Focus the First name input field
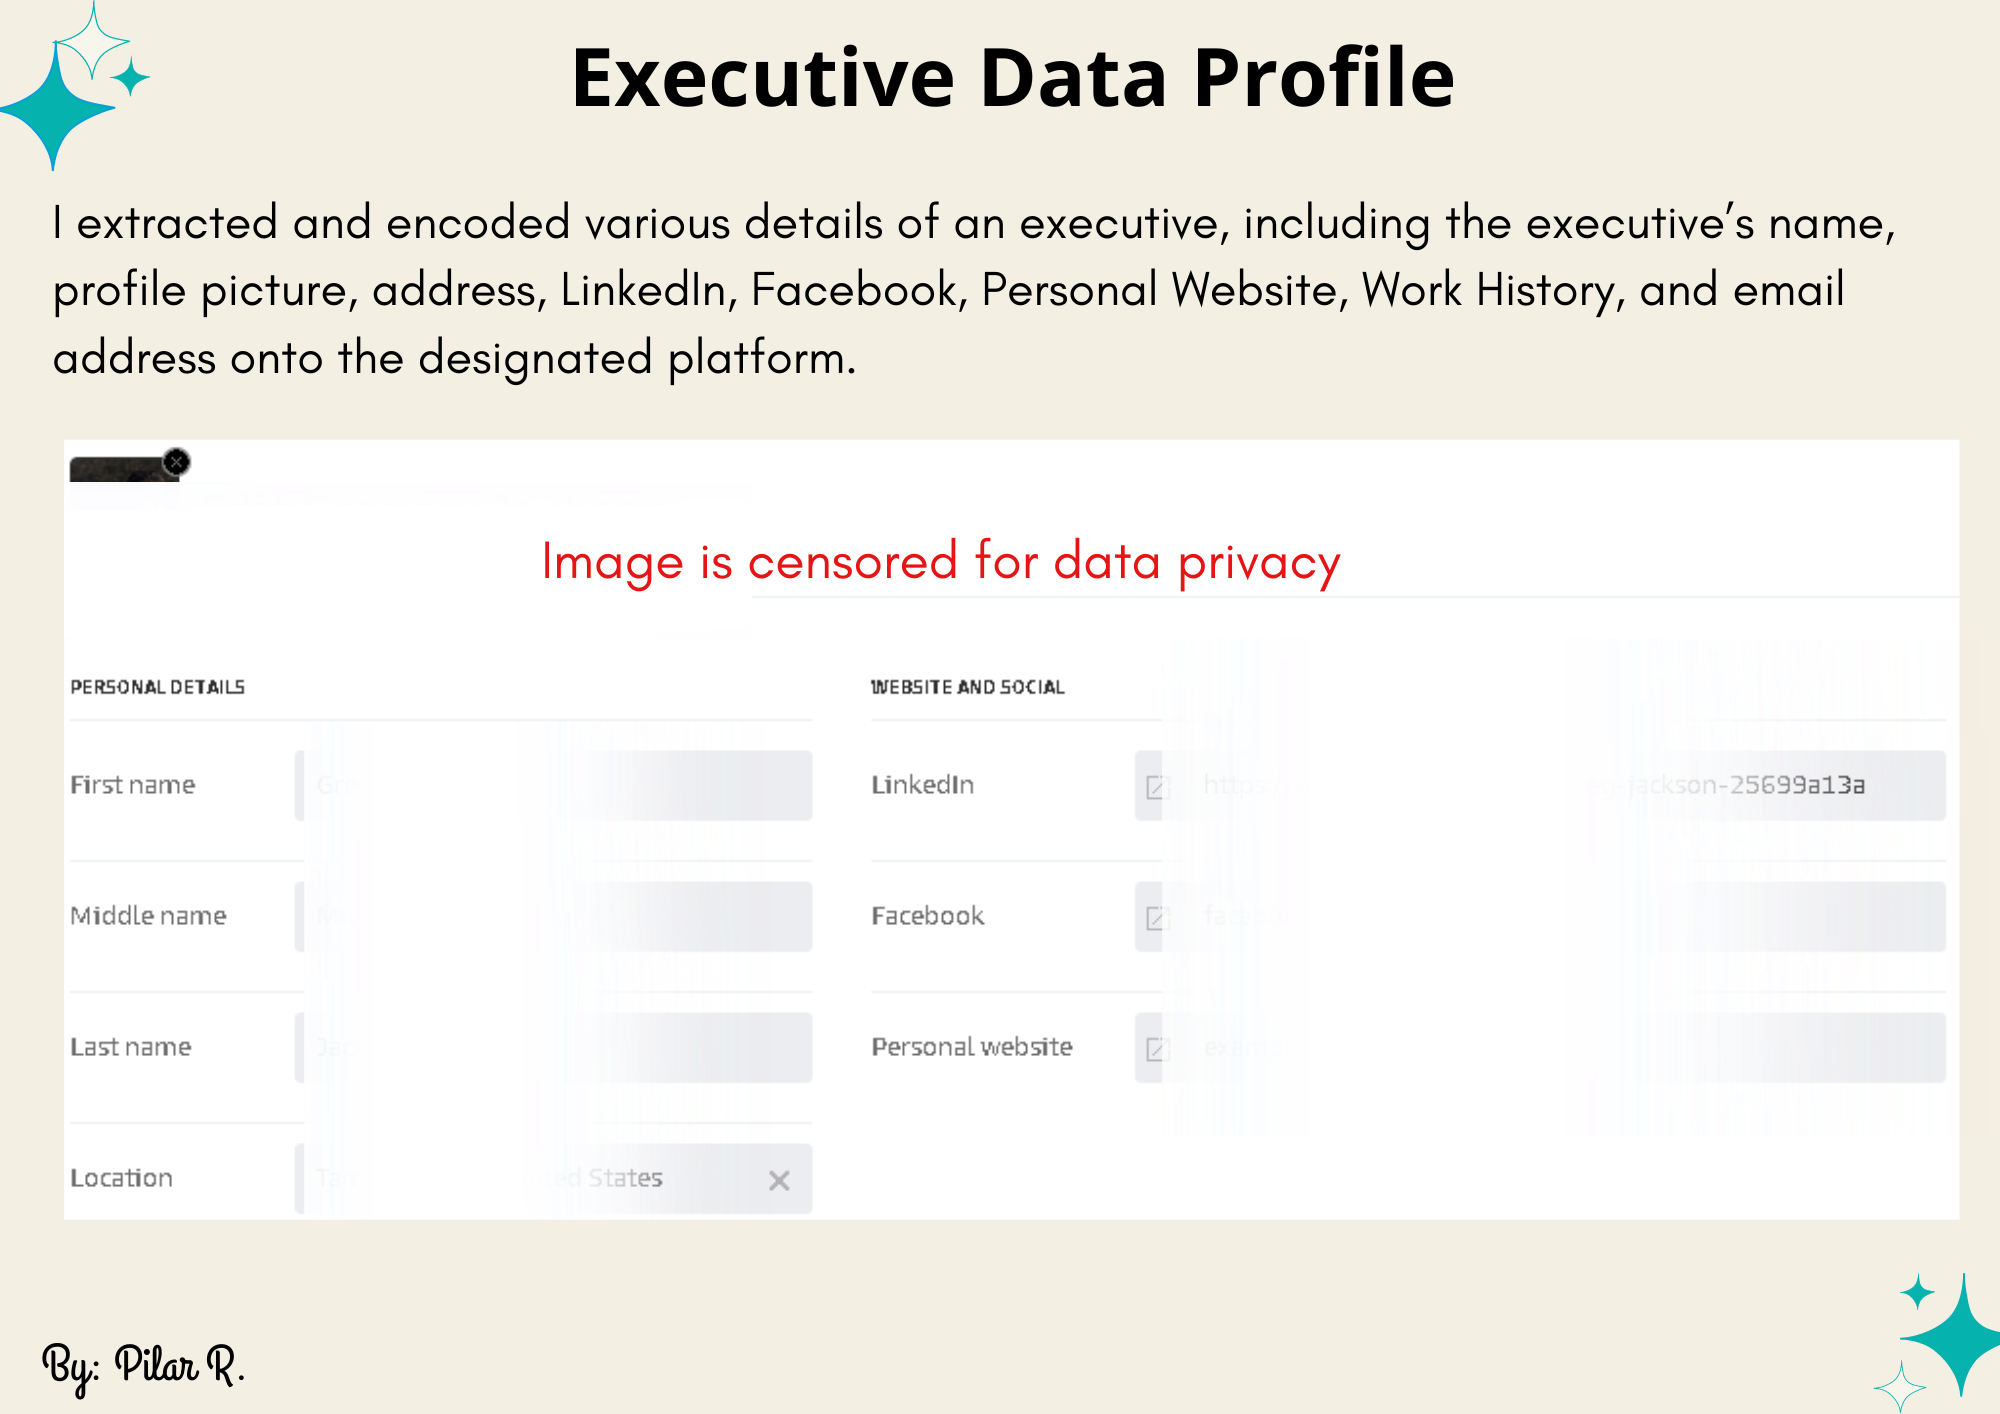 coord(555,786)
